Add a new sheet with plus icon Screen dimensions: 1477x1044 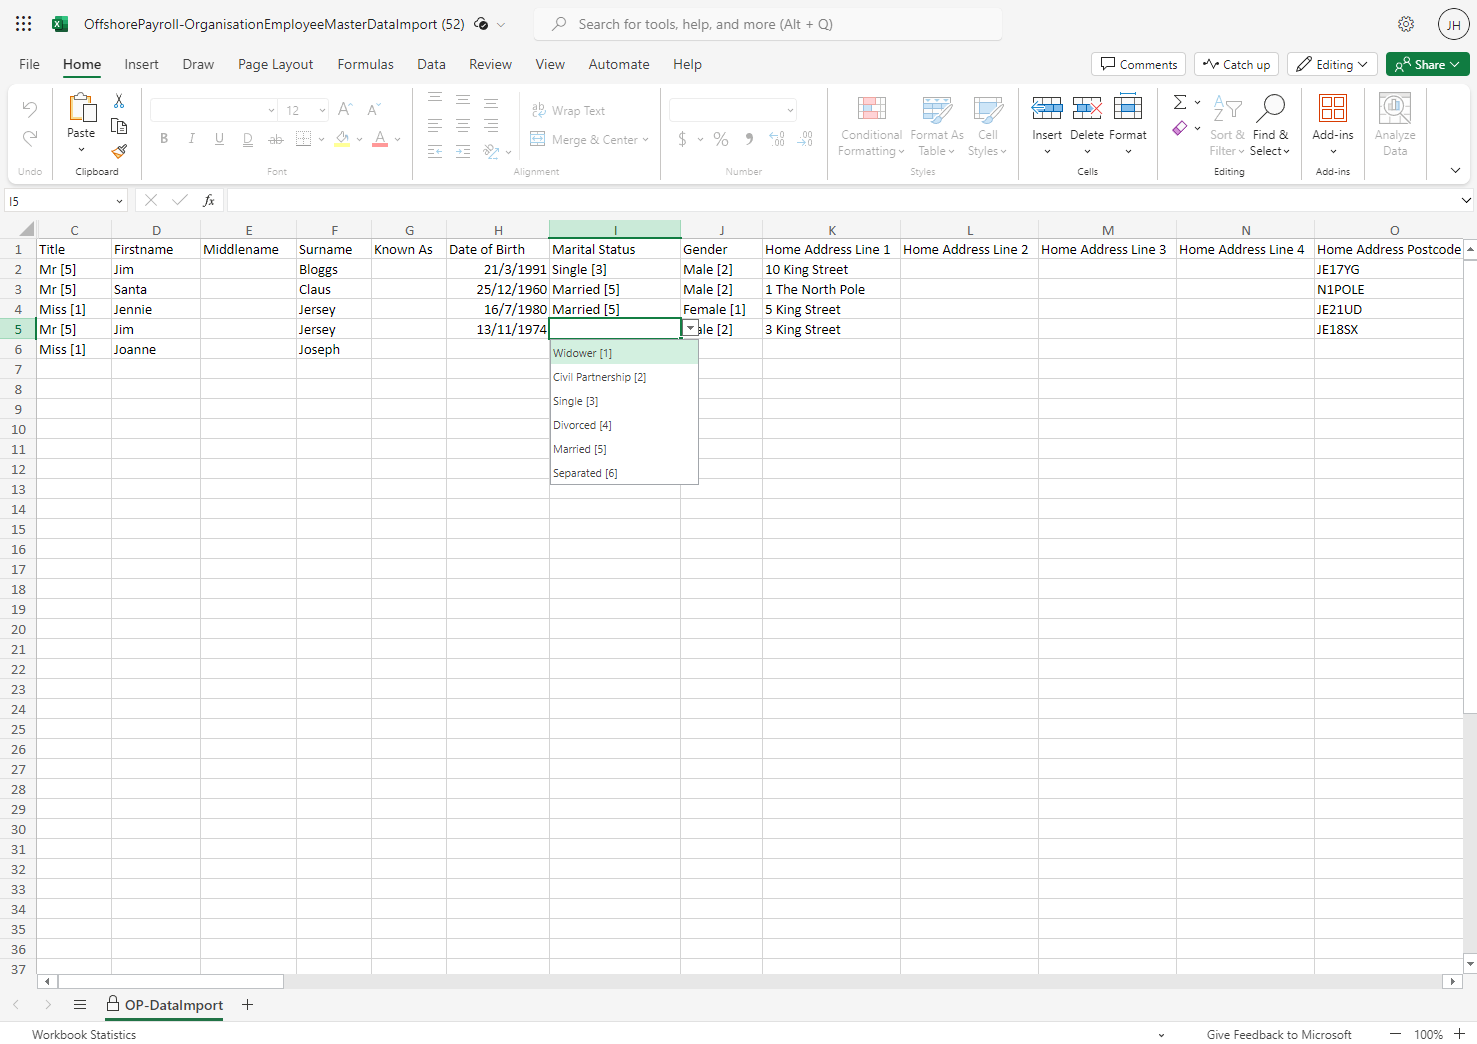pos(248,1005)
